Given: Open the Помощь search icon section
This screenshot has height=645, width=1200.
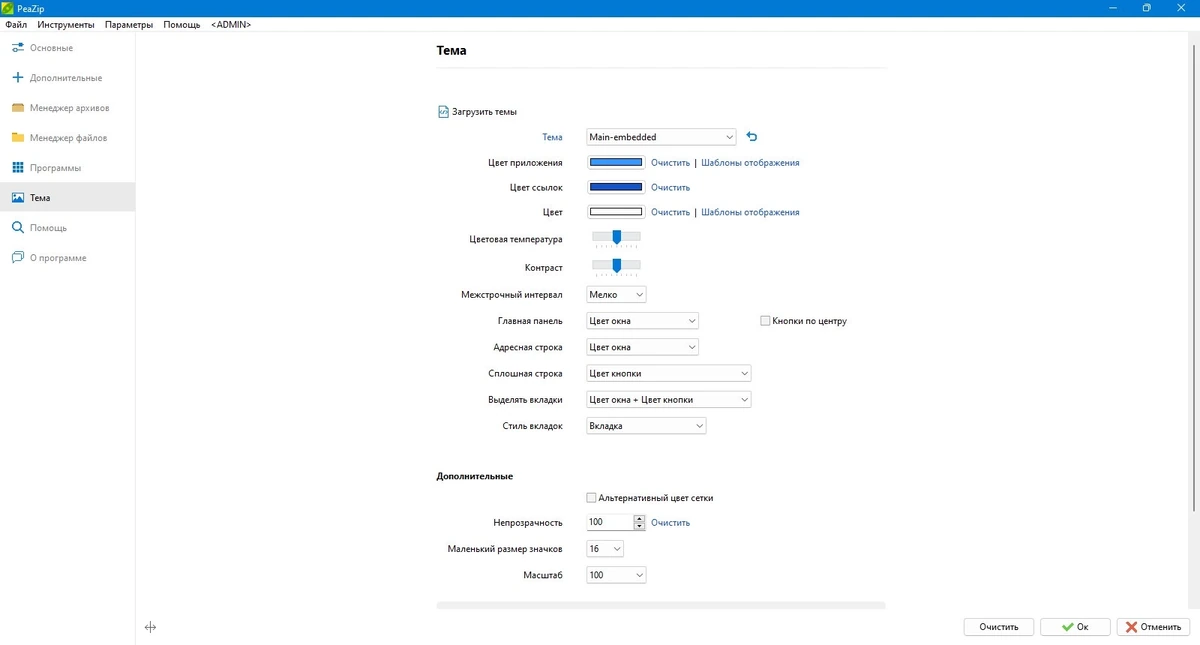Looking at the screenshot, I should 18,228.
